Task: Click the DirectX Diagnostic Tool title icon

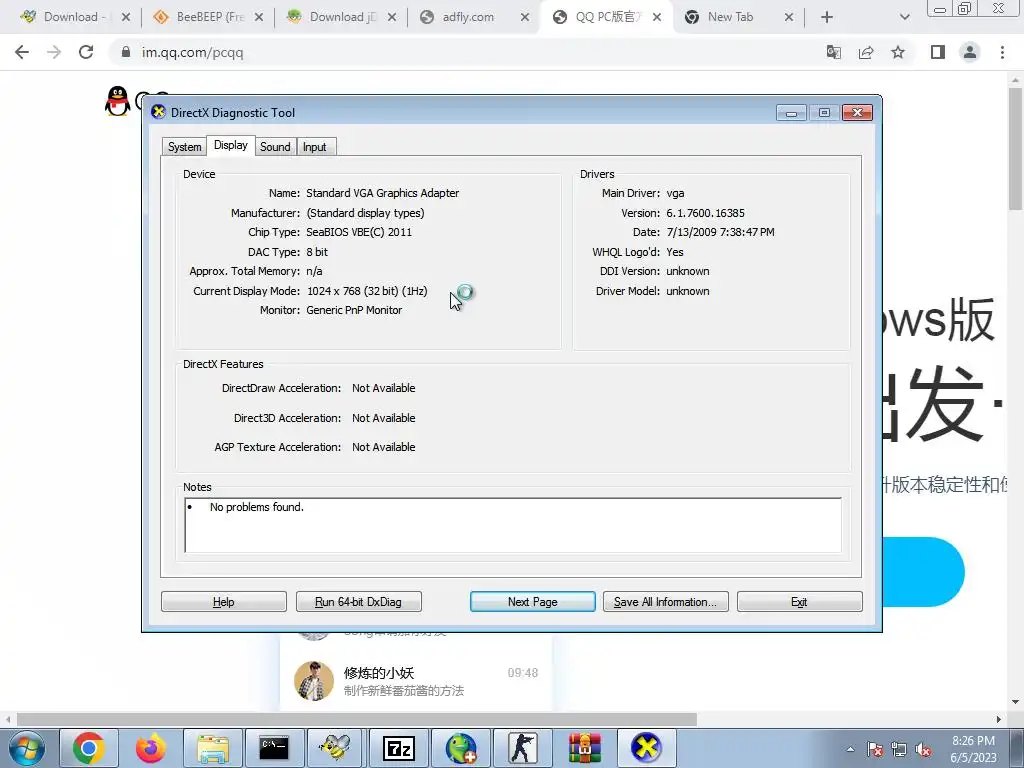Action: [x=158, y=112]
